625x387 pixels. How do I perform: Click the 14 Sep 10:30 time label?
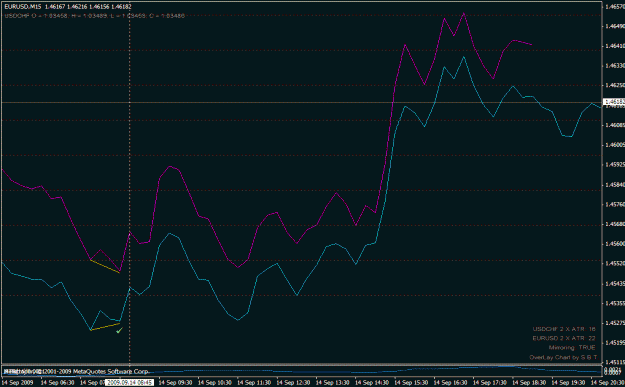click(x=214, y=383)
